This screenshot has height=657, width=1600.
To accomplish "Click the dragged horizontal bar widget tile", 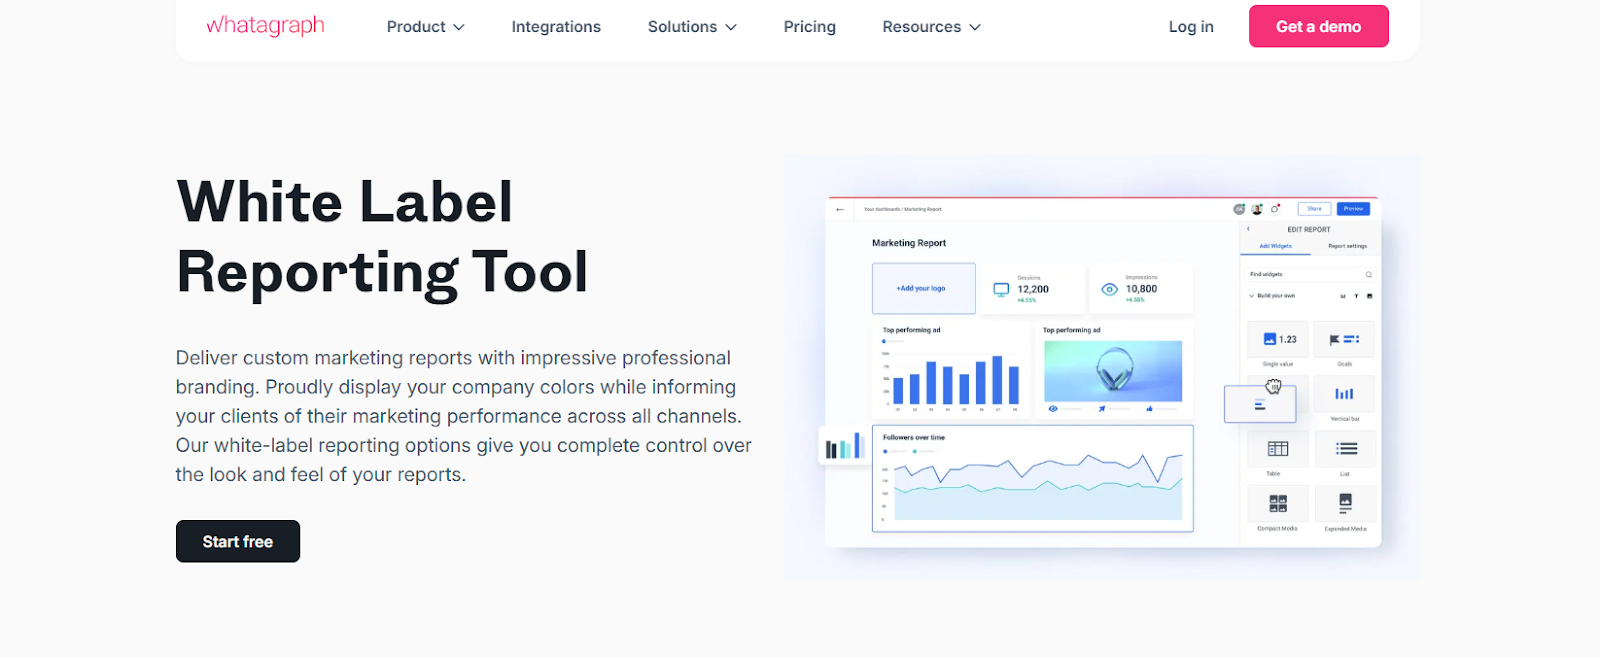I will [x=1260, y=404].
